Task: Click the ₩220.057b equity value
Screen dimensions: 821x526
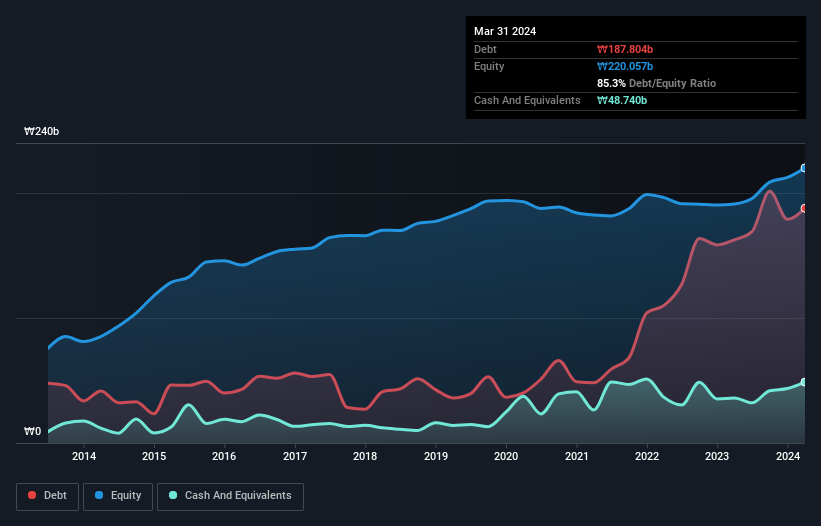Action: [625, 66]
